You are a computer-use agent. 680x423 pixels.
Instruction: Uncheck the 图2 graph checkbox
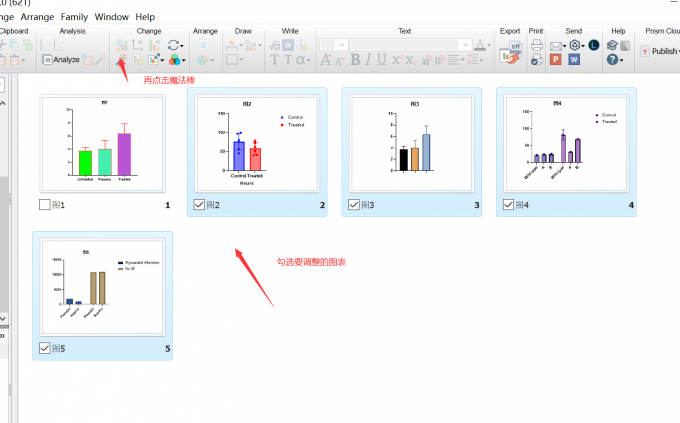pos(199,205)
